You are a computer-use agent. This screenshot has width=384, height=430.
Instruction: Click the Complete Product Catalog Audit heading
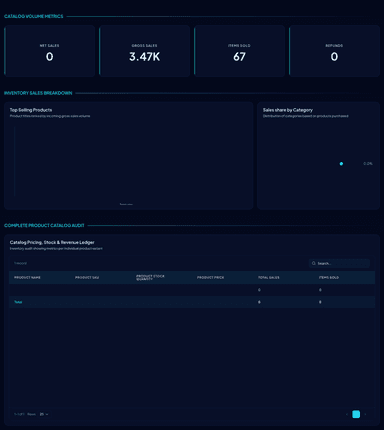pos(44,225)
